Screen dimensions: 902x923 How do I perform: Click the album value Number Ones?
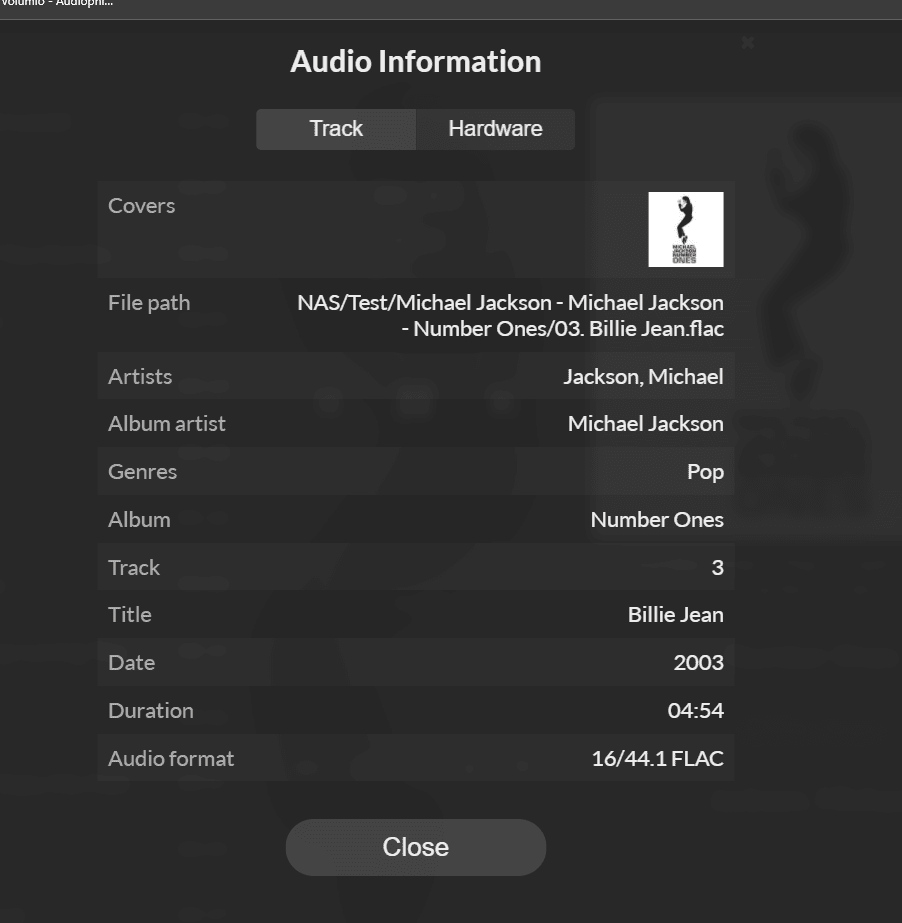point(657,520)
